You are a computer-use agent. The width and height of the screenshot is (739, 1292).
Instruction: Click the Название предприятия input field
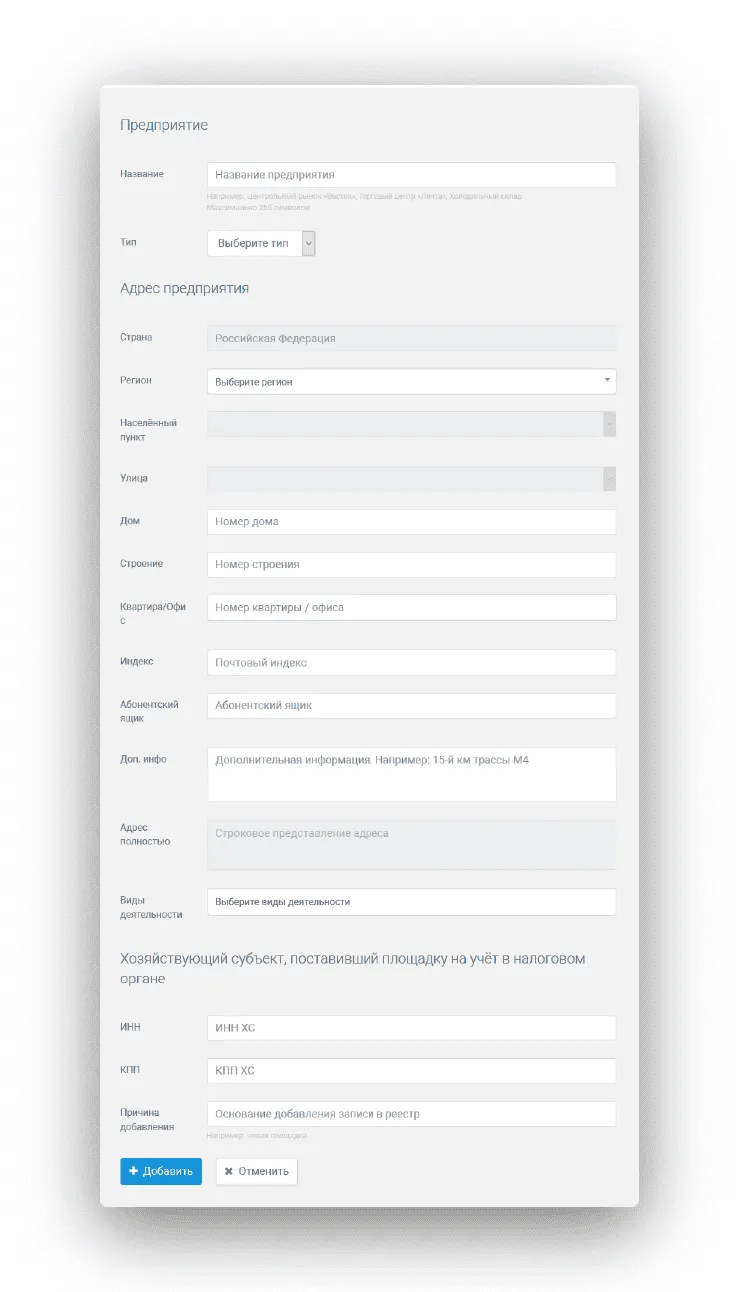pyautogui.click(x=411, y=175)
